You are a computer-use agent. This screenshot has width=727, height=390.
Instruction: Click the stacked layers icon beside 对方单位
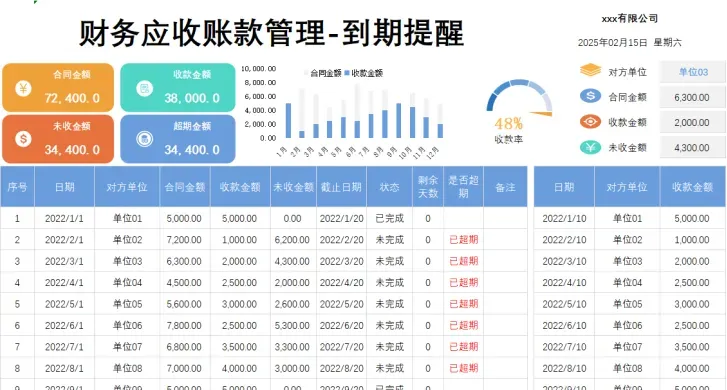pyautogui.click(x=590, y=70)
